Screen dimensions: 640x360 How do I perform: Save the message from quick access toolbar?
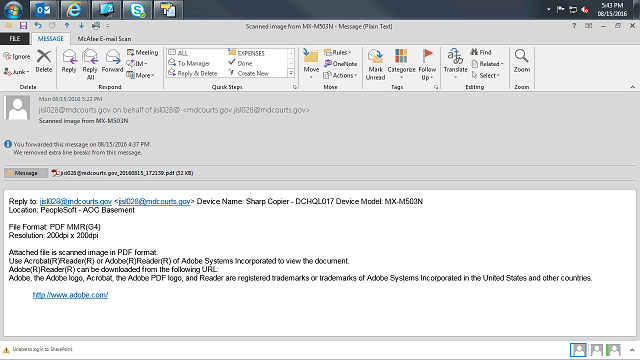[23, 26]
